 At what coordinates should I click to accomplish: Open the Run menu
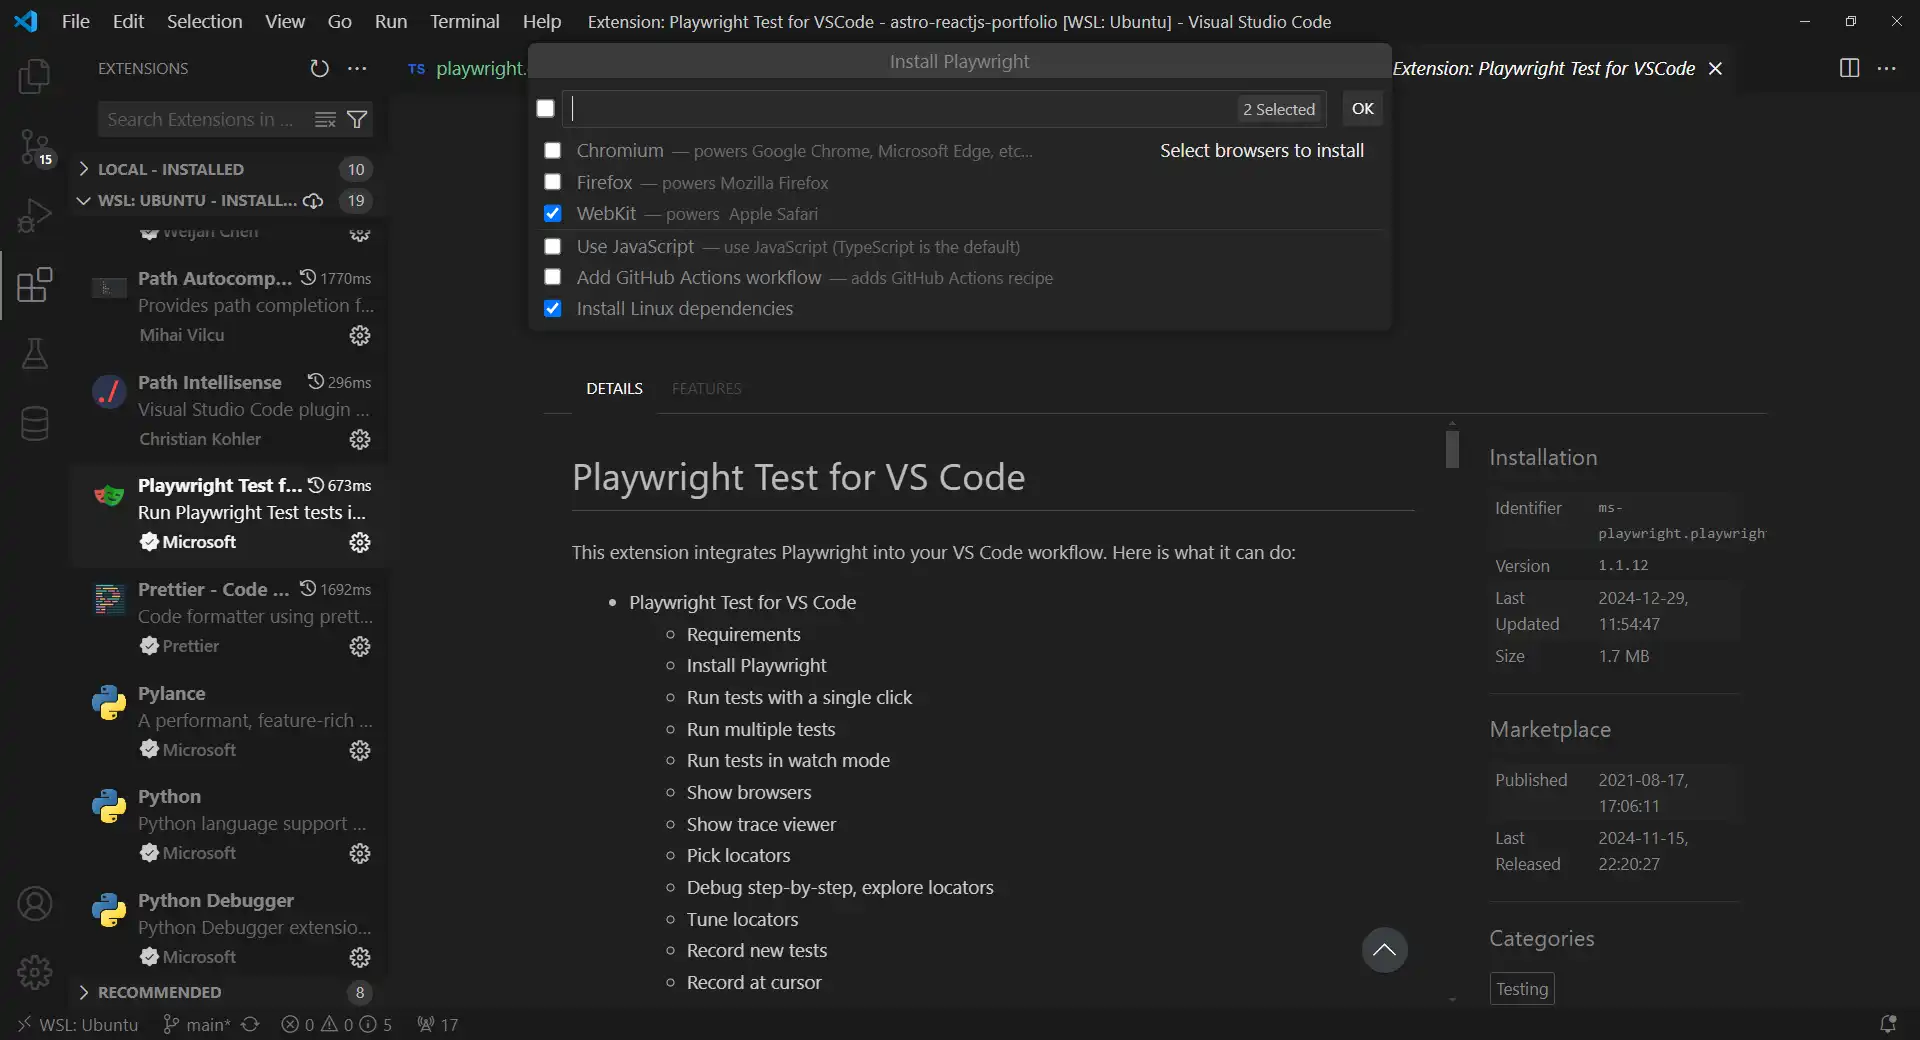[x=391, y=21]
